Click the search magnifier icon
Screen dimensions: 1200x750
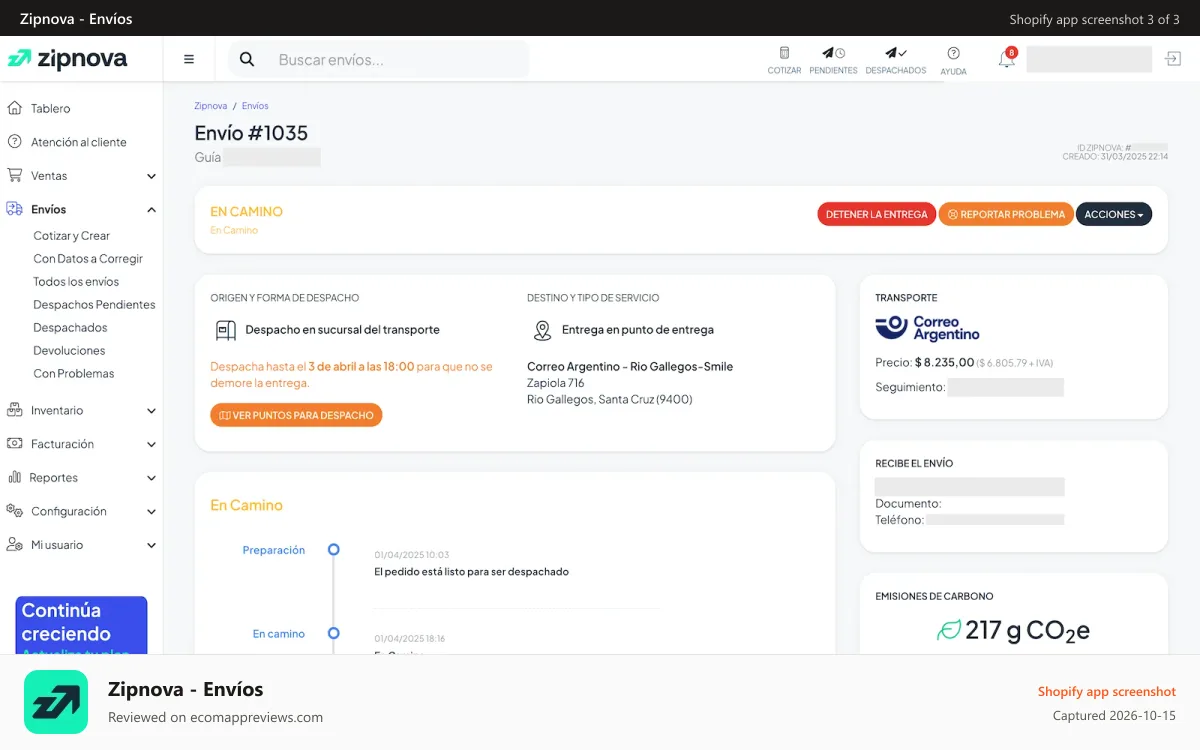pos(247,60)
